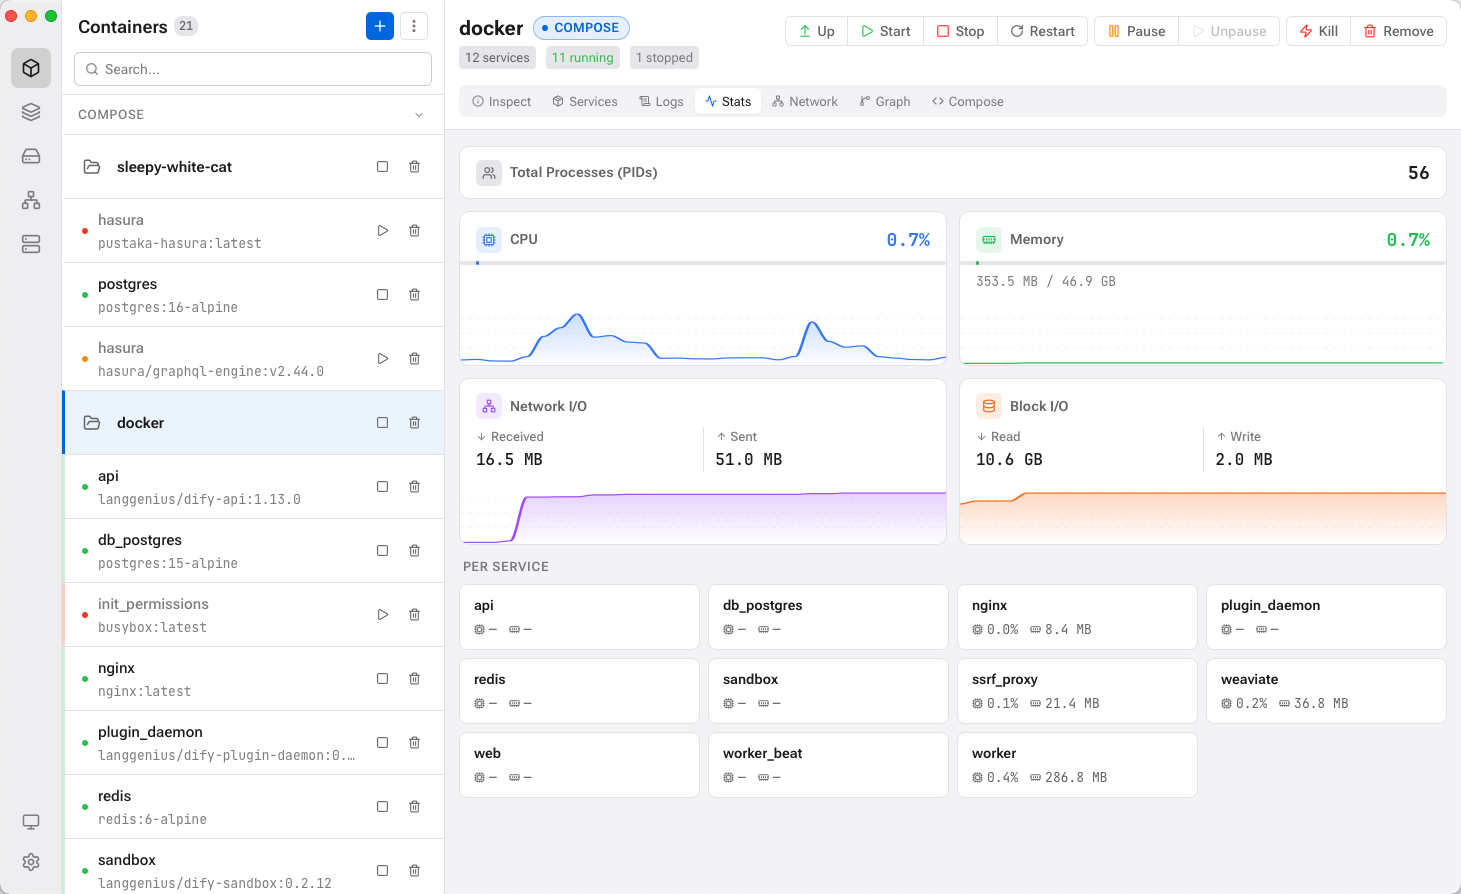Collapse the COMPOSE section chevron
This screenshot has width=1461, height=894.
pos(419,114)
